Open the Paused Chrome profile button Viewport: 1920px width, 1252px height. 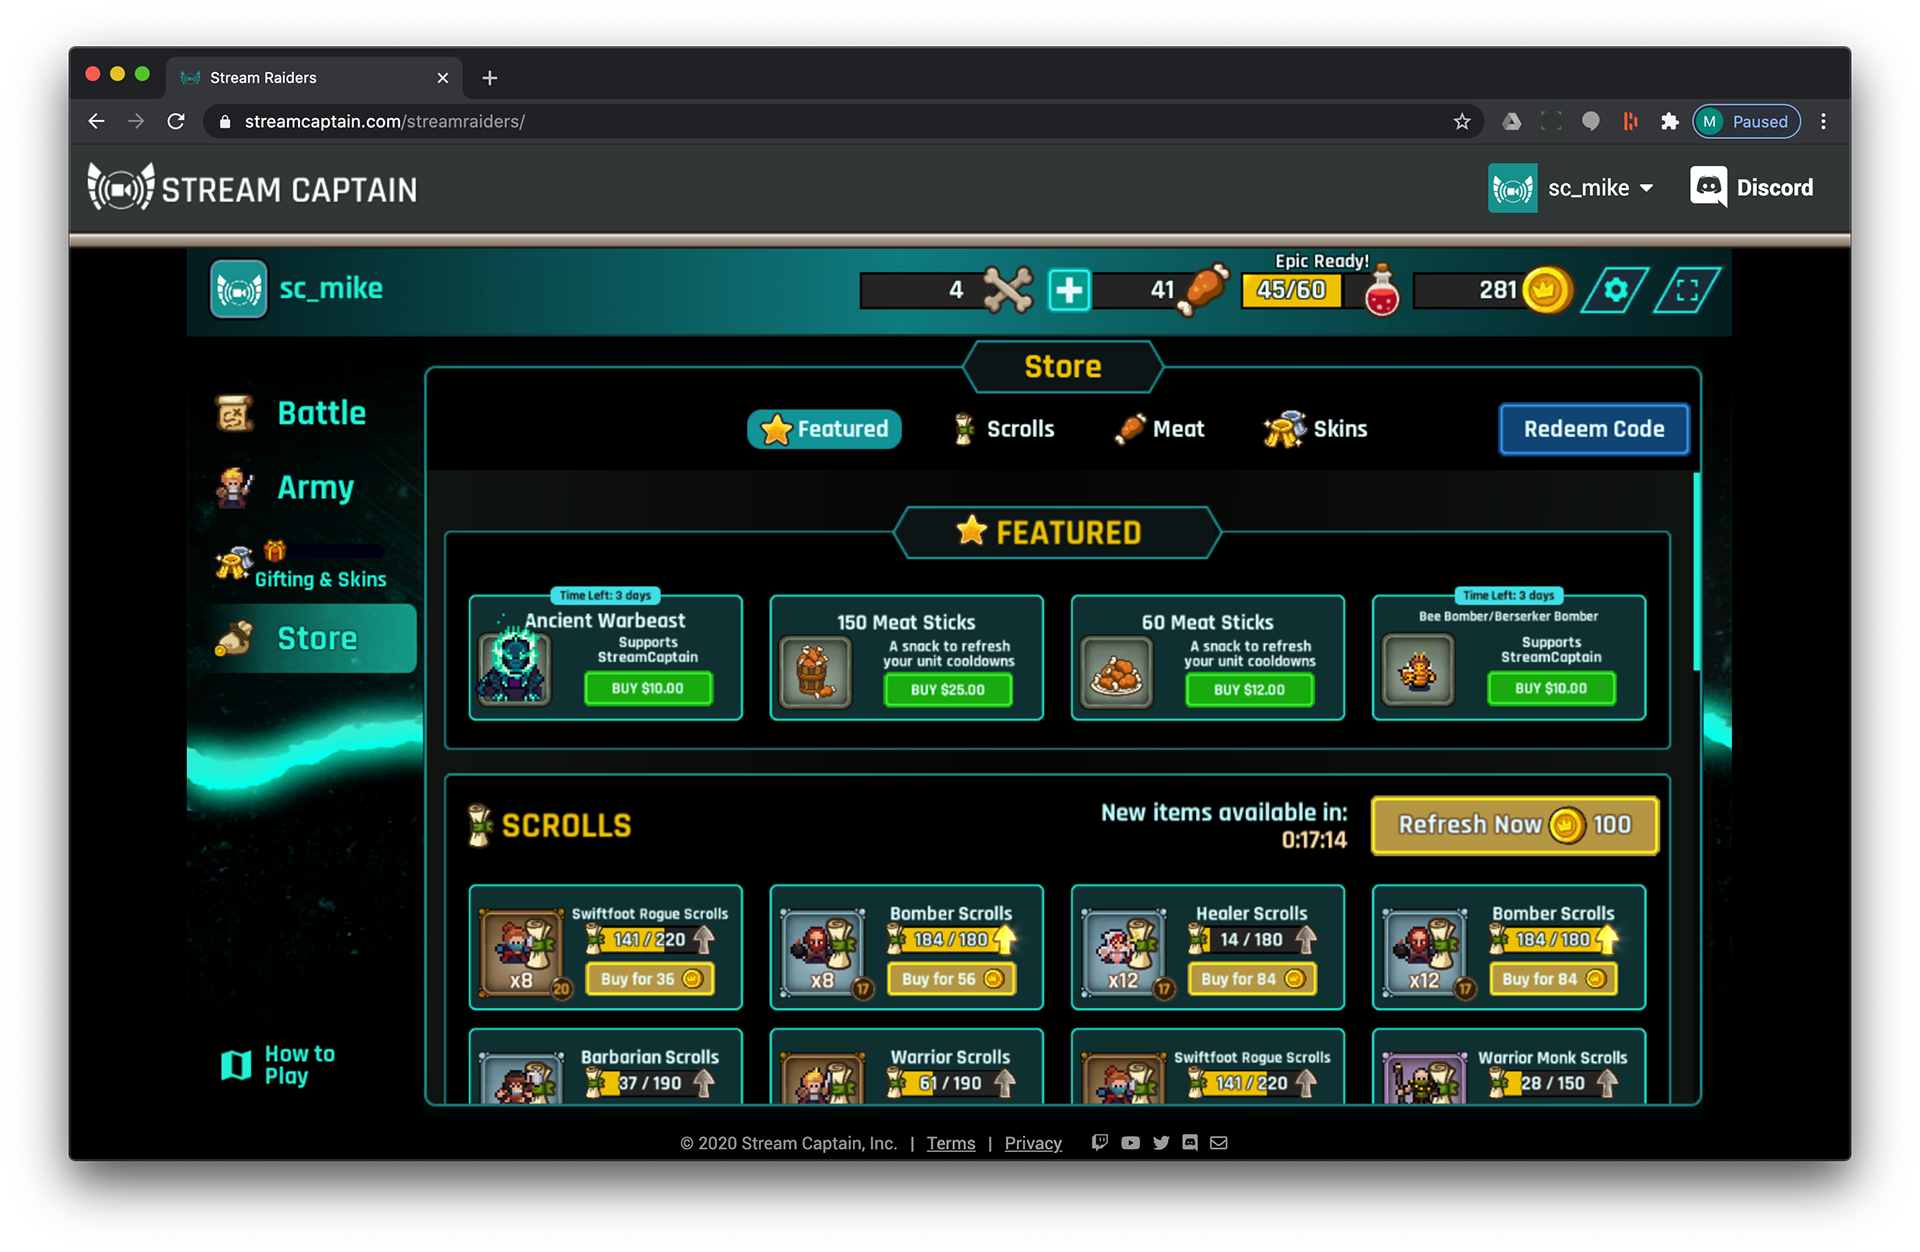[x=1746, y=121]
